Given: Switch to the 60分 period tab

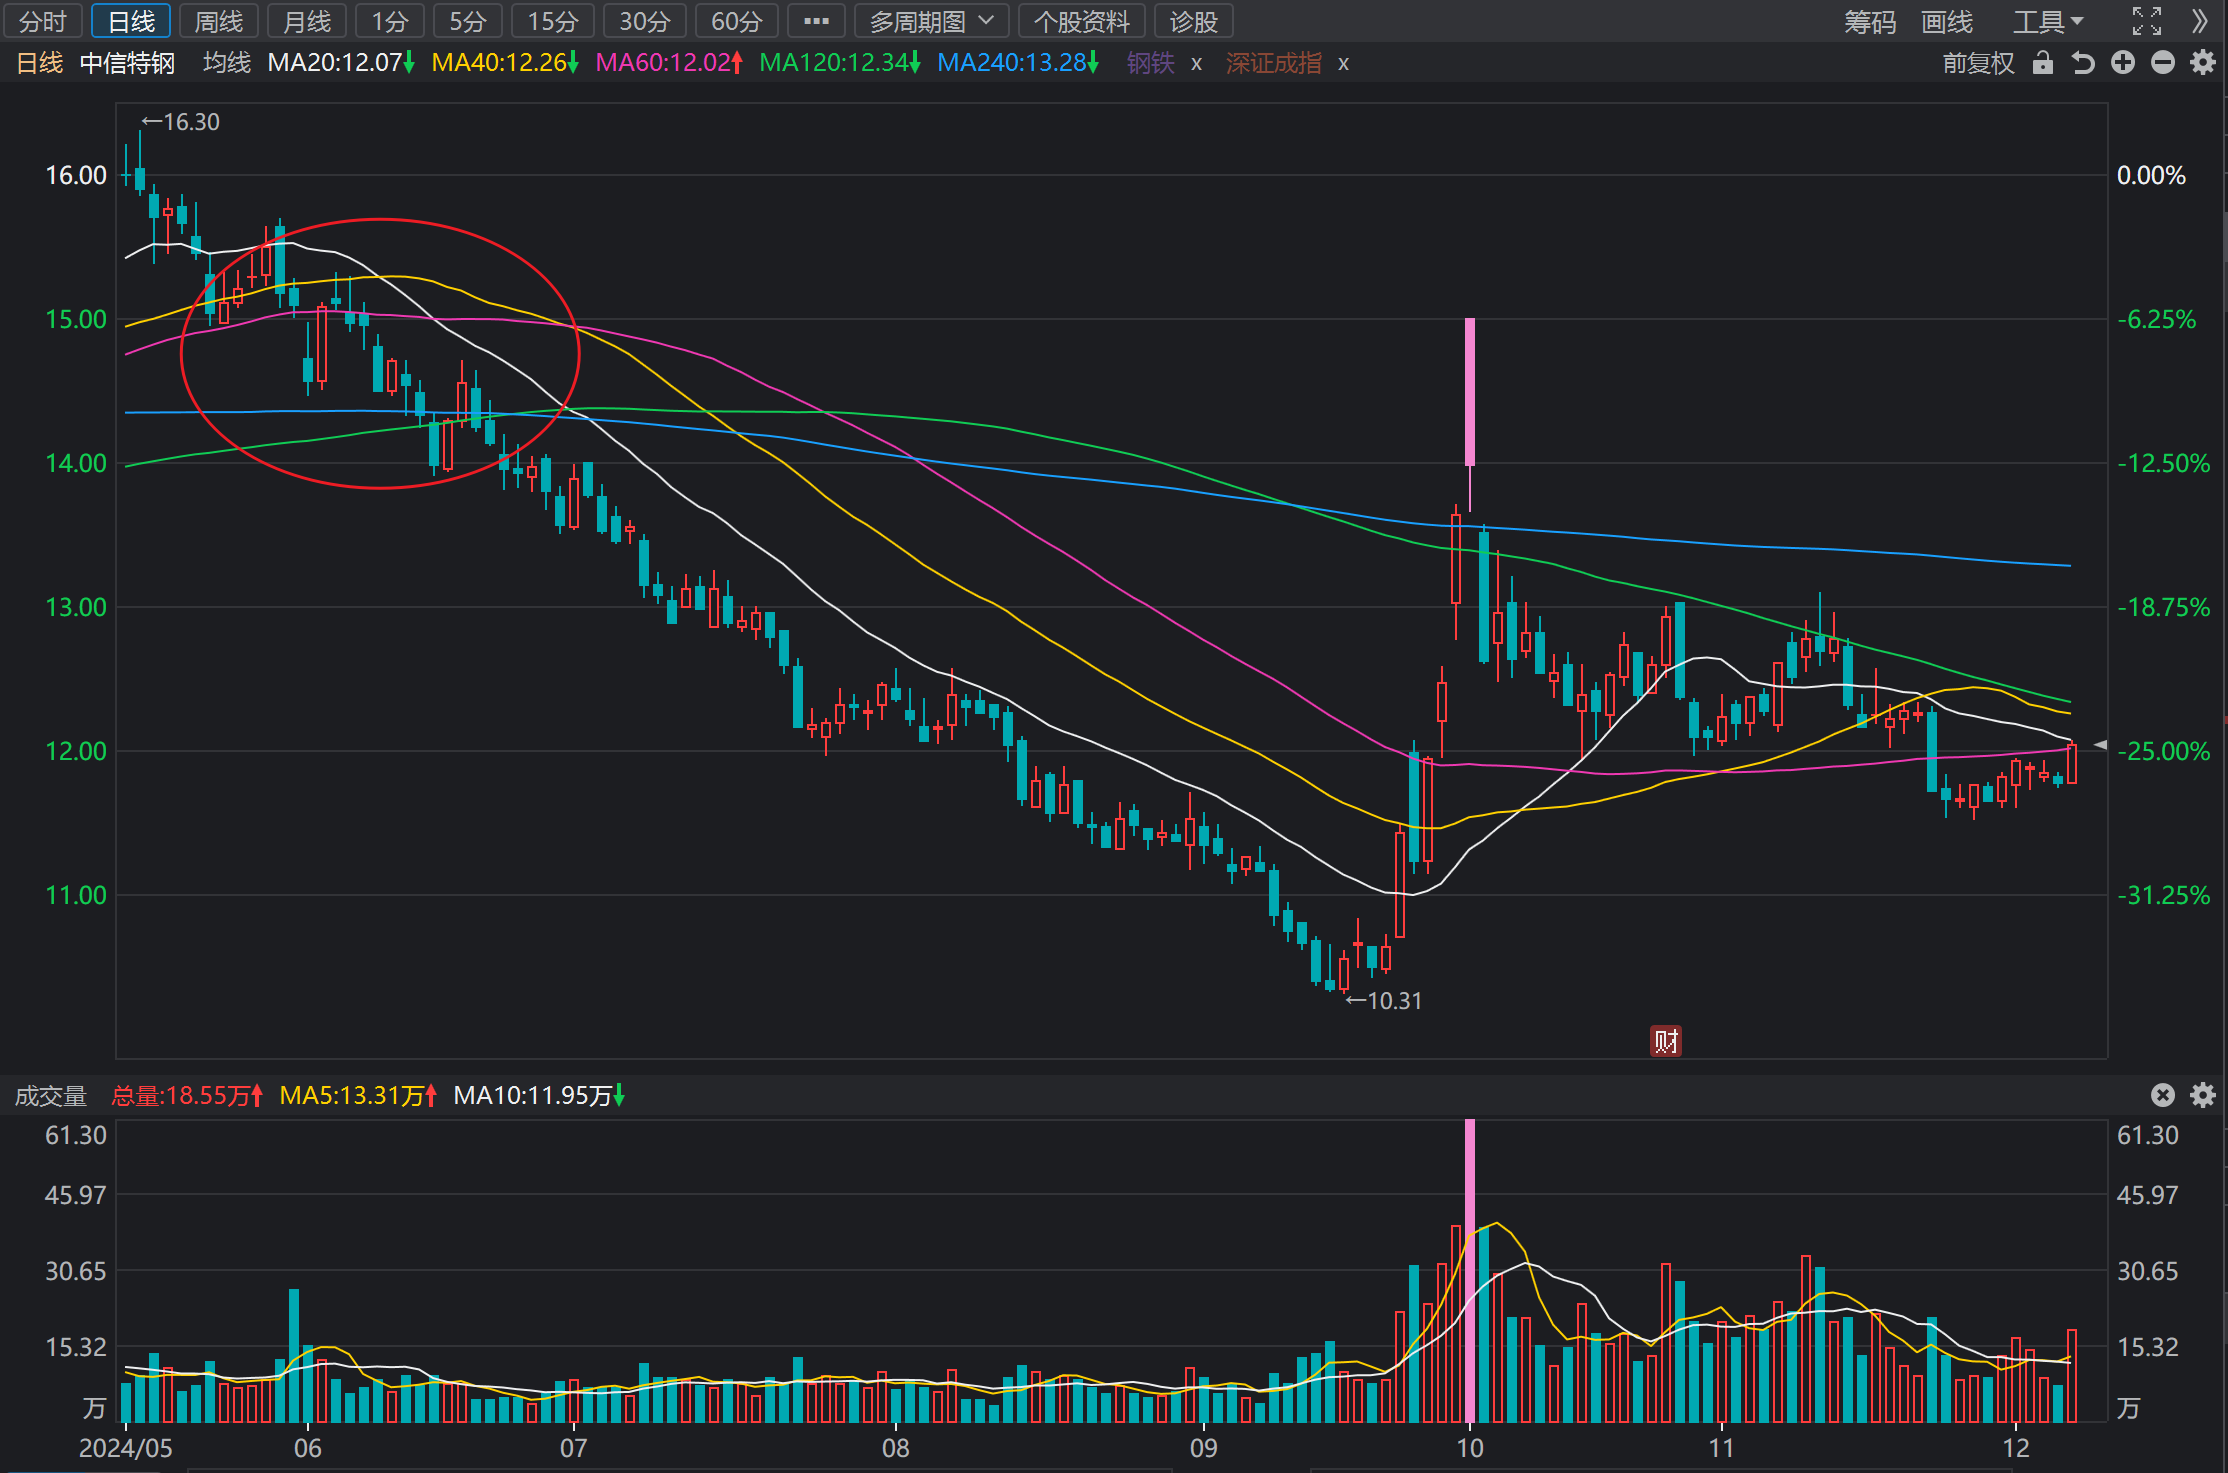Looking at the screenshot, I should click(x=737, y=21).
